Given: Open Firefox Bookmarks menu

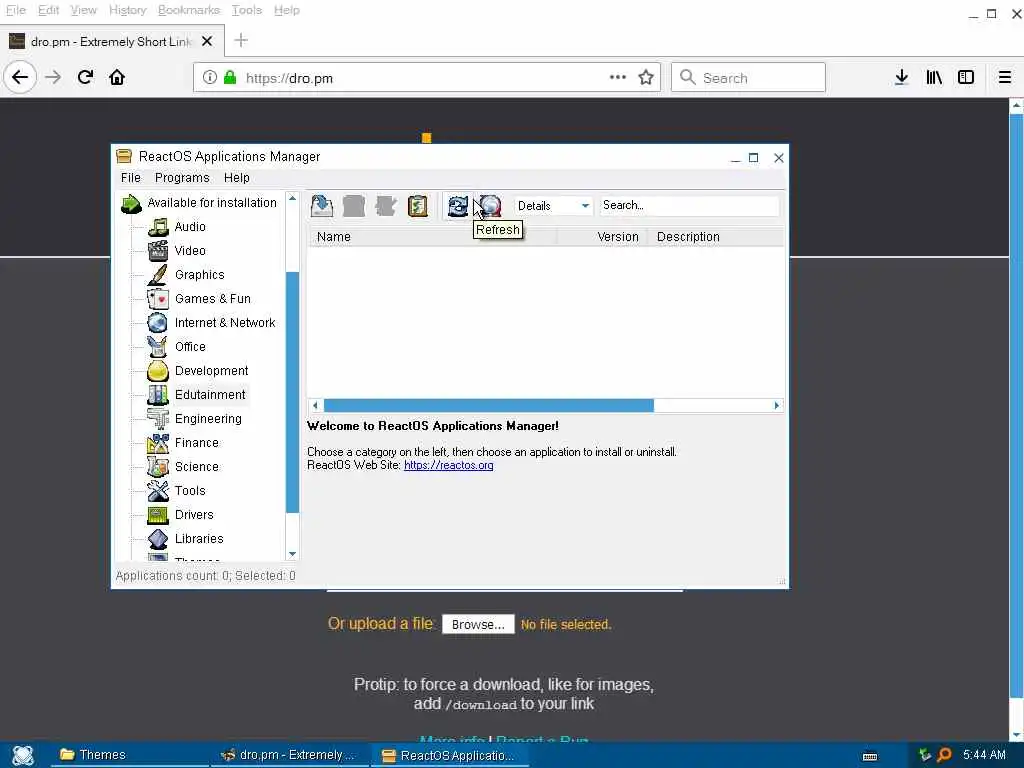Looking at the screenshot, I should 189,10.
